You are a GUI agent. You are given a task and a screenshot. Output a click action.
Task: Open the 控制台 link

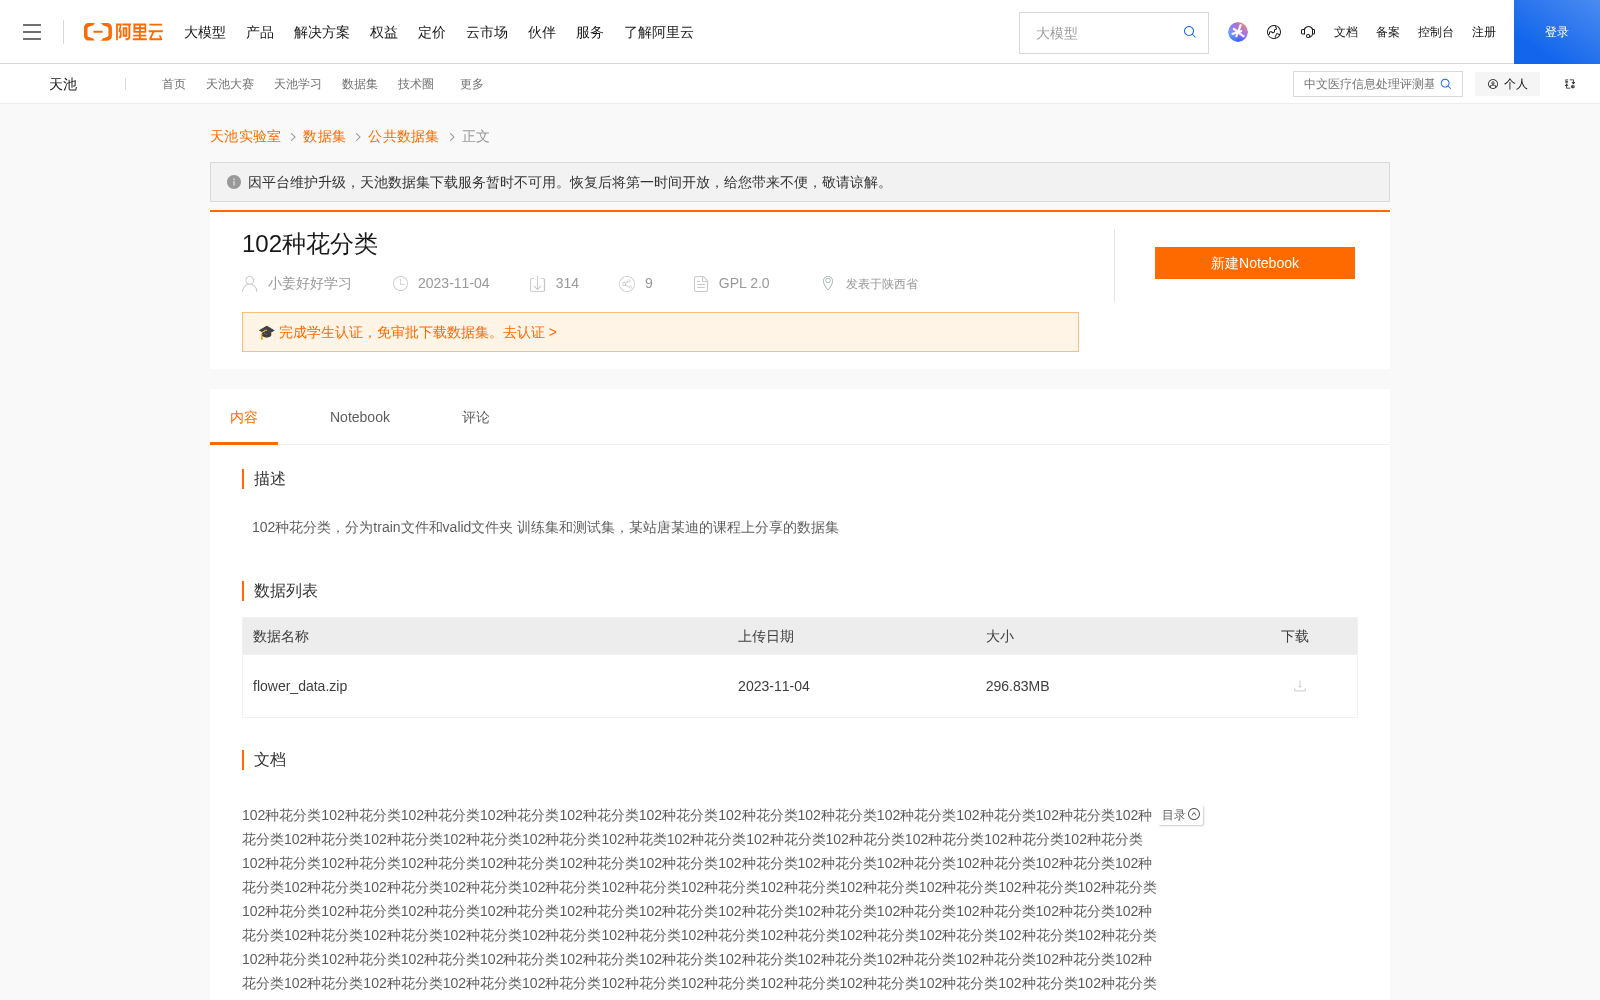pyautogui.click(x=1436, y=32)
